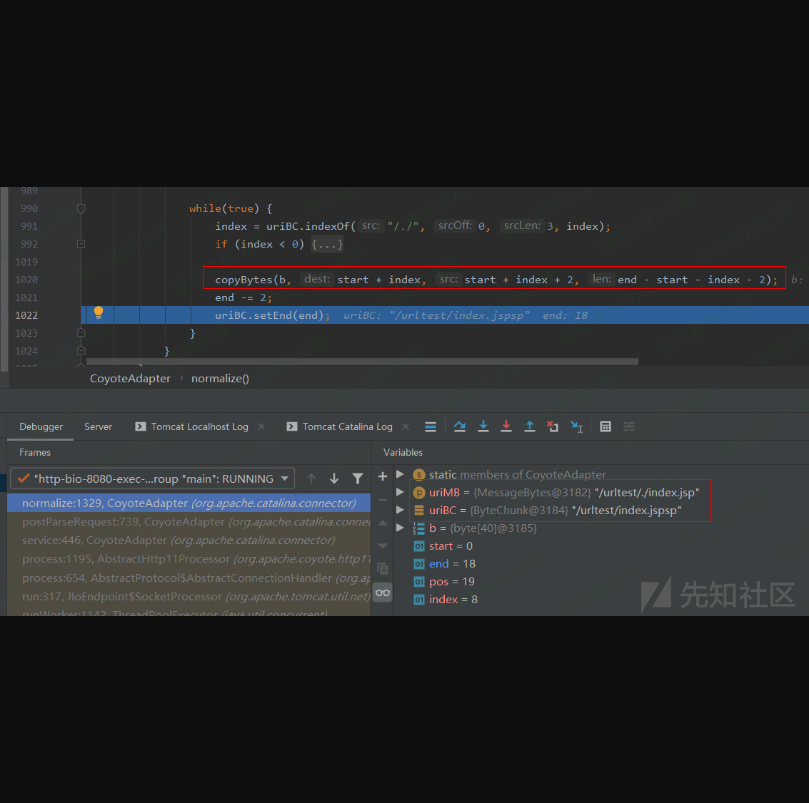Switch to the Tomcat Localhost Log tab
Screen dimensions: 809x803
point(199,426)
